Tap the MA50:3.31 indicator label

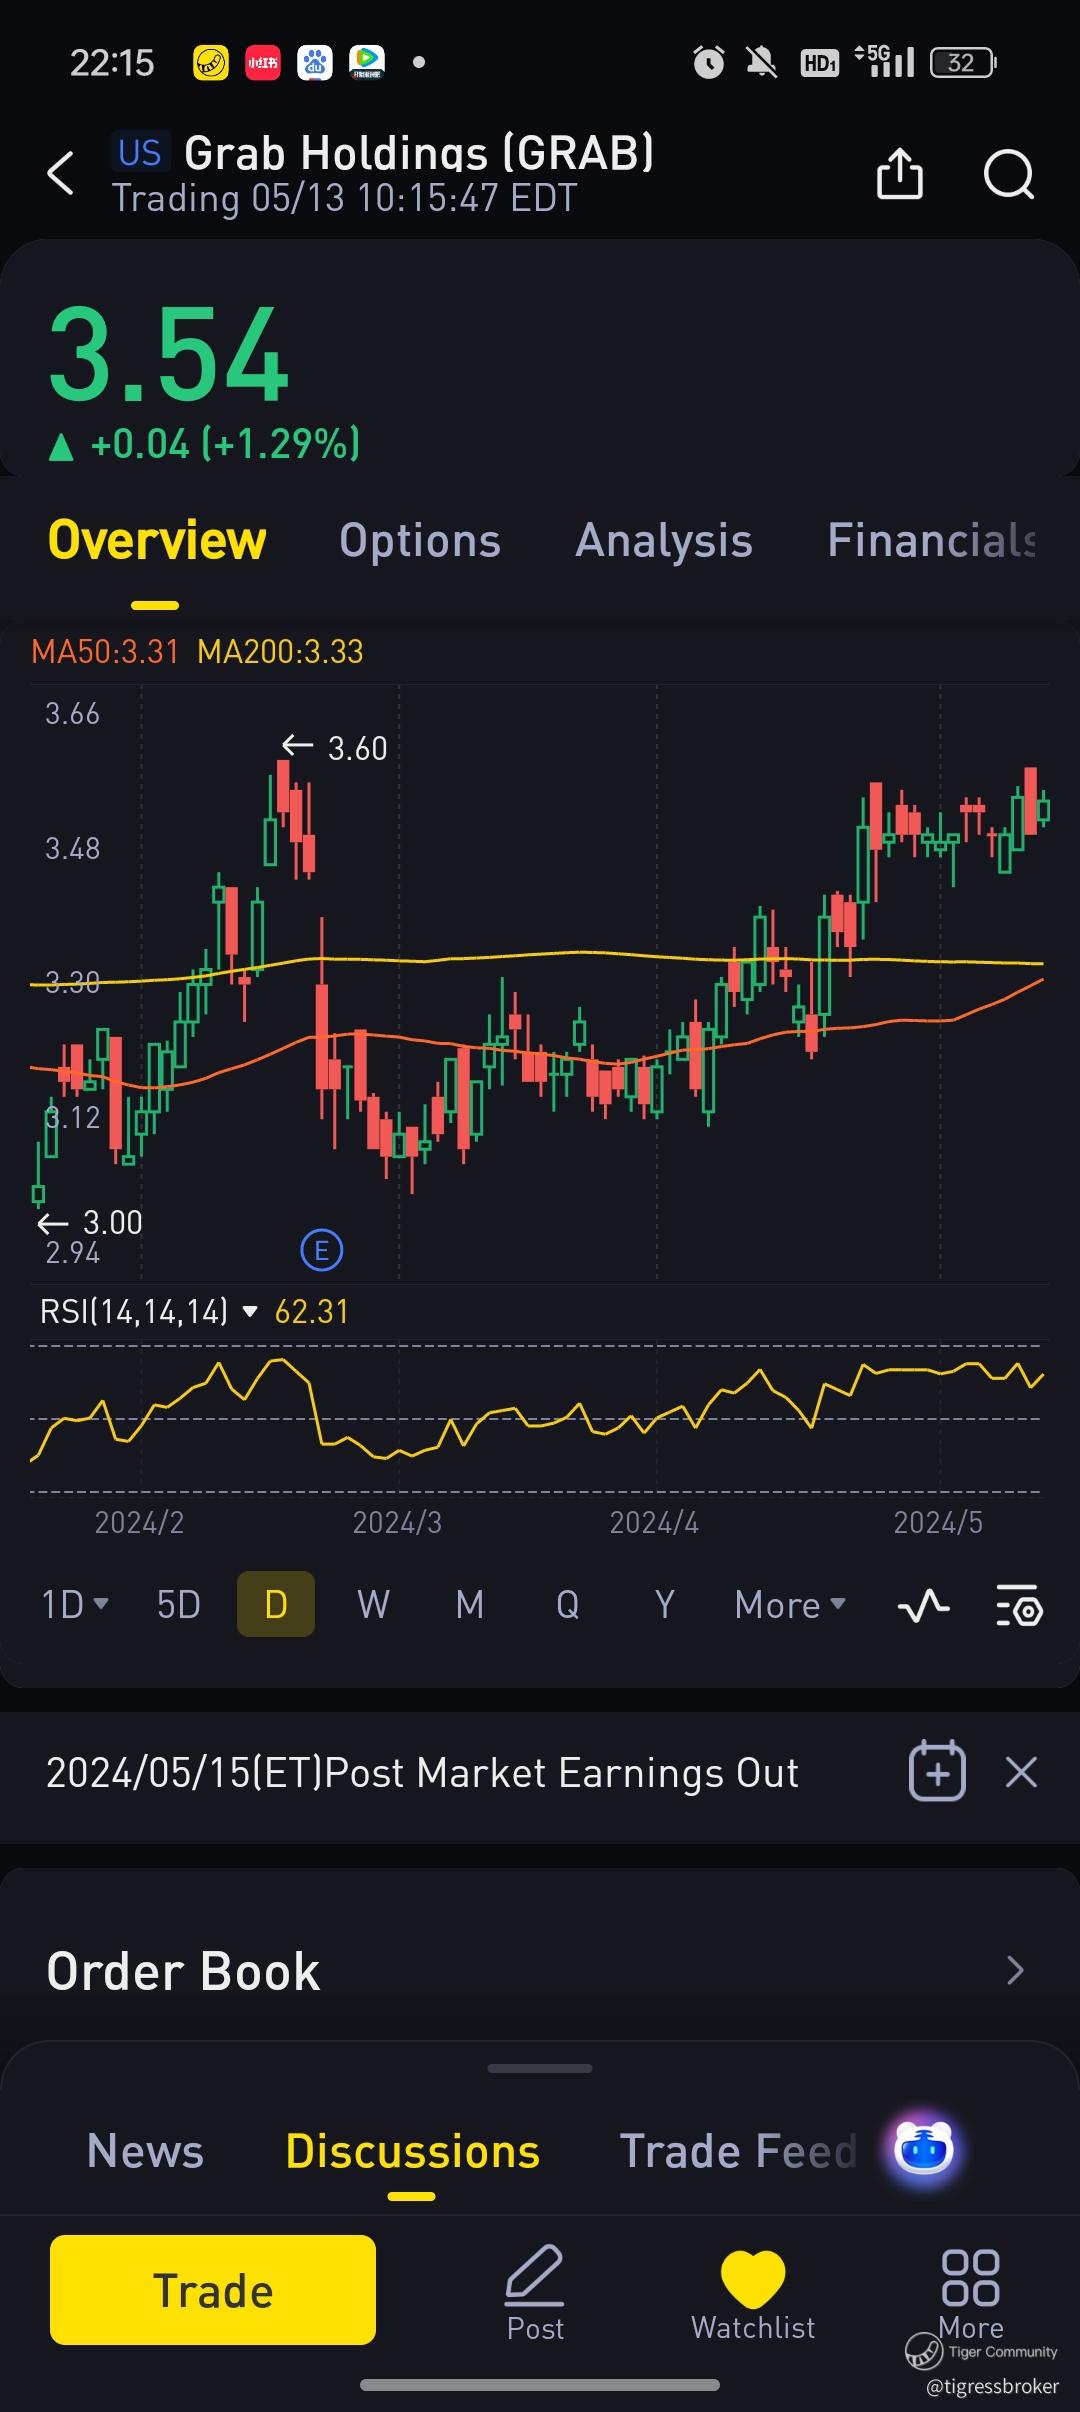[x=105, y=652]
